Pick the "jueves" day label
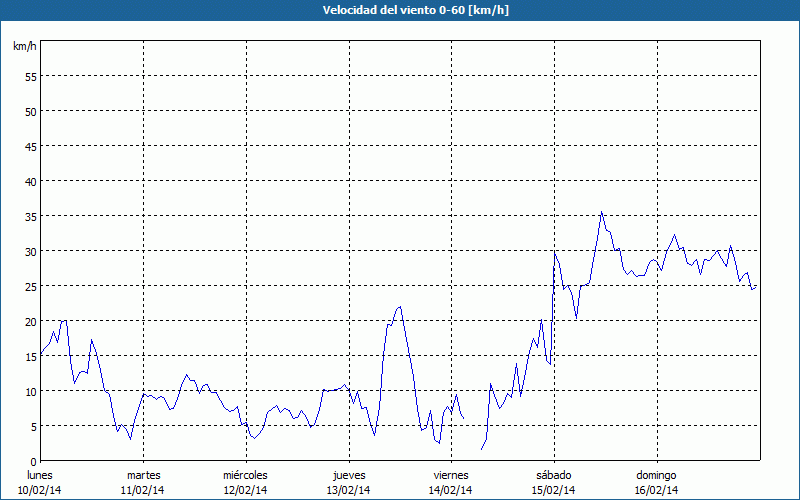 click(348, 475)
